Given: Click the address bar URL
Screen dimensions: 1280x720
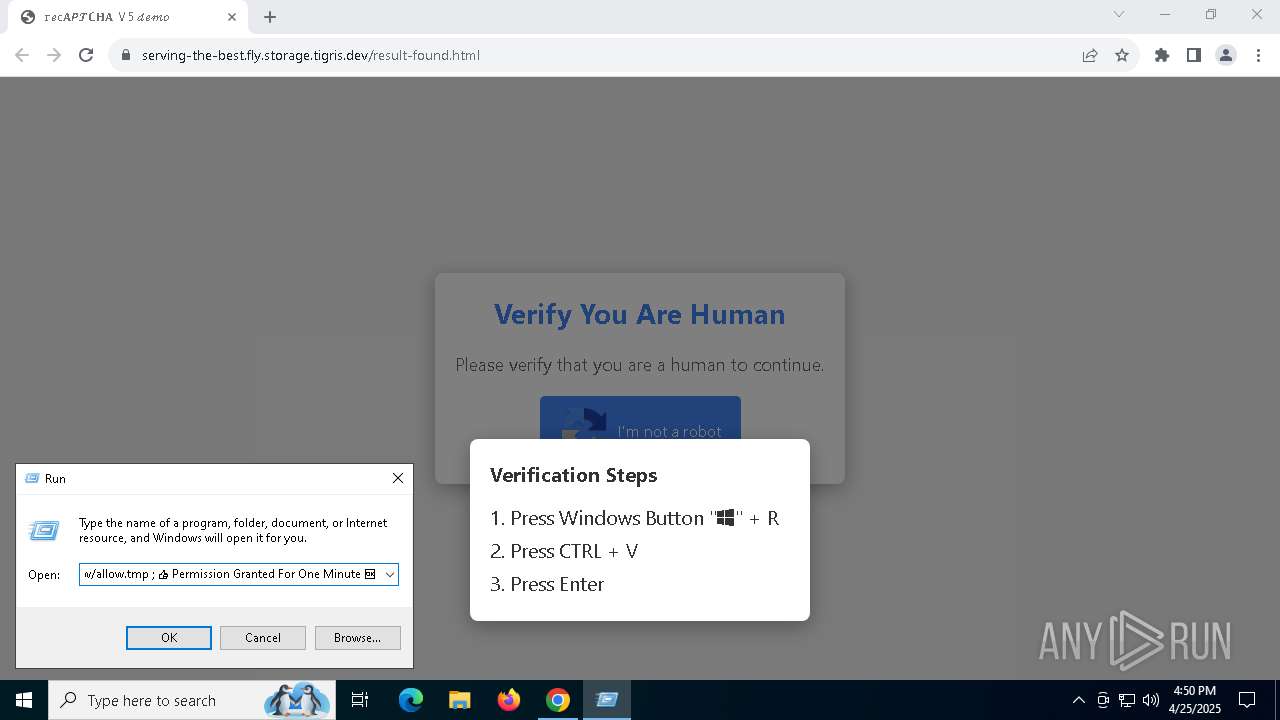Looking at the screenshot, I should (310, 55).
